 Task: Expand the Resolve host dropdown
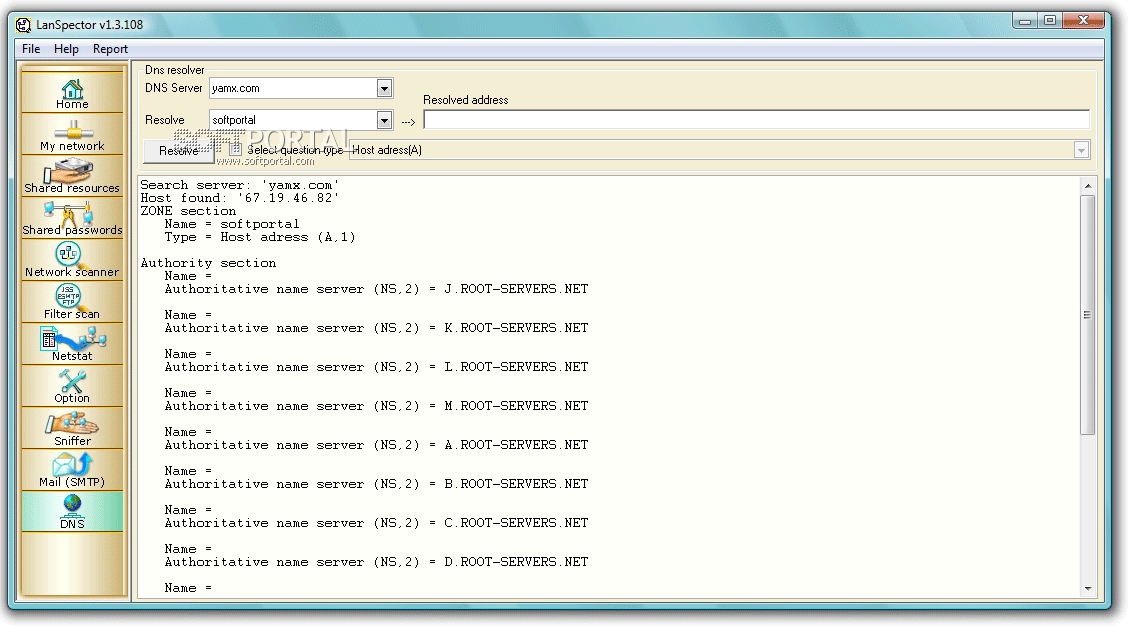[x=384, y=119]
